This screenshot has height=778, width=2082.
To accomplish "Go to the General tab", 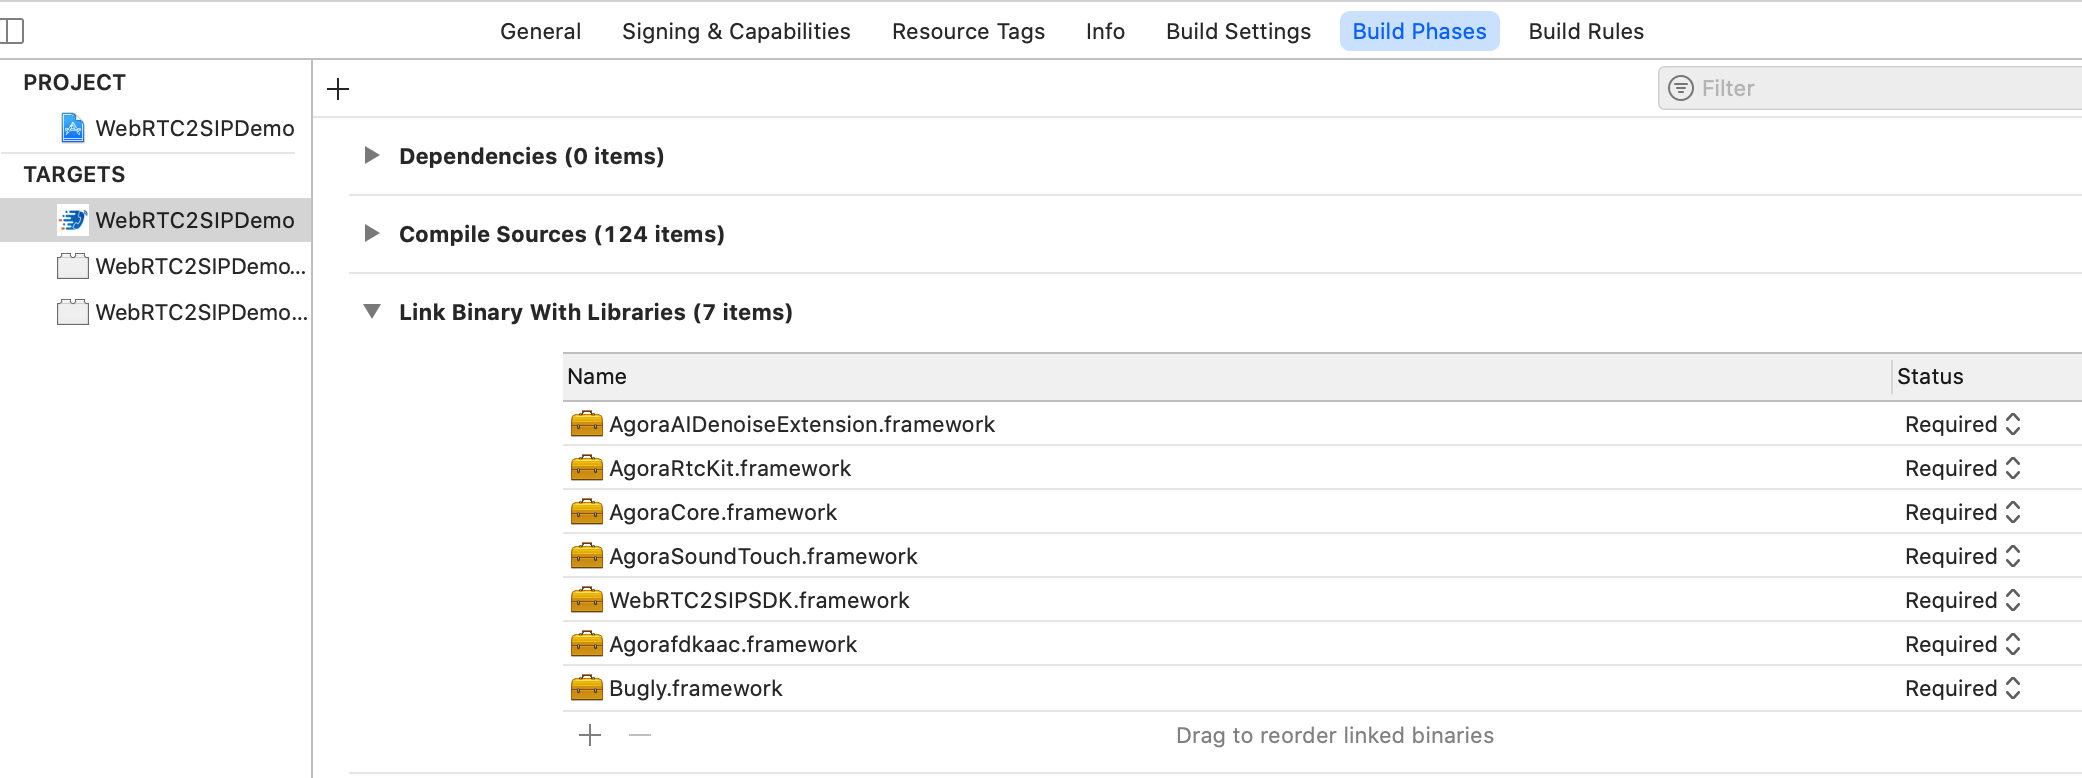I will click(x=540, y=31).
